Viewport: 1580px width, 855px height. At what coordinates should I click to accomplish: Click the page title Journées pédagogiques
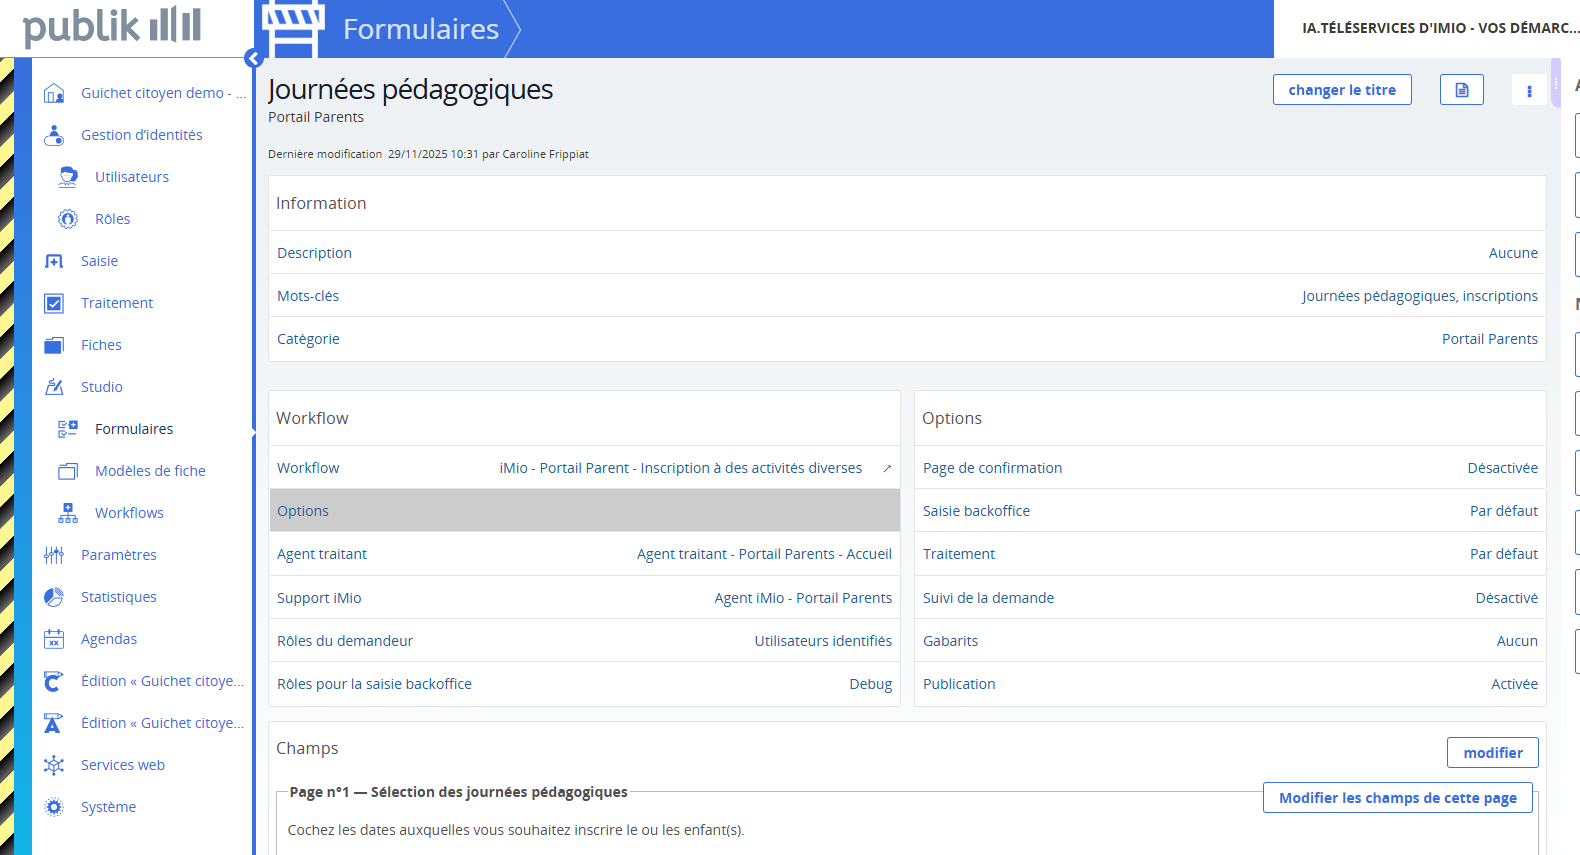tap(410, 89)
